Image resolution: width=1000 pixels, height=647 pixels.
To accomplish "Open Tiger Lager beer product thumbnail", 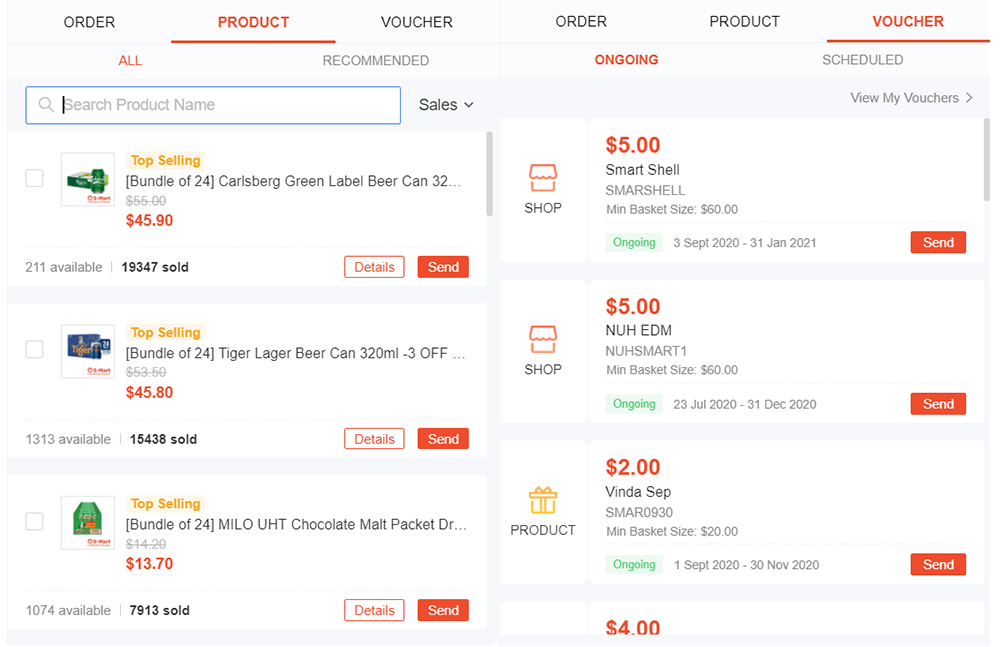I will [x=88, y=352].
